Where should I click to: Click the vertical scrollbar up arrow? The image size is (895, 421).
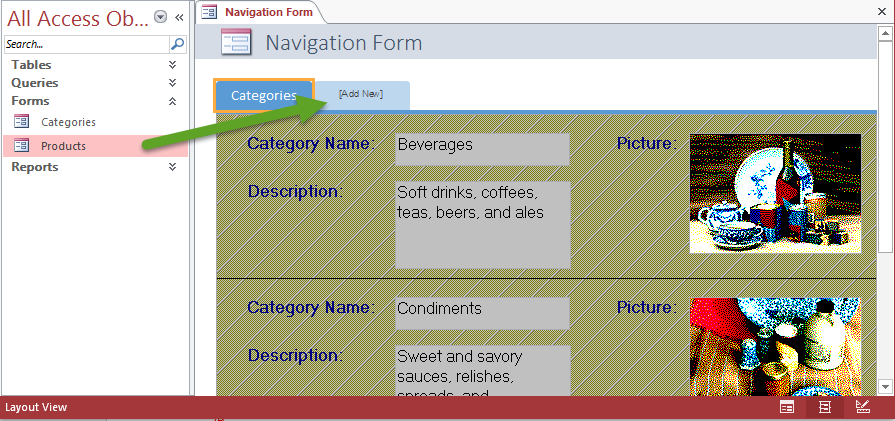(x=885, y=33)
